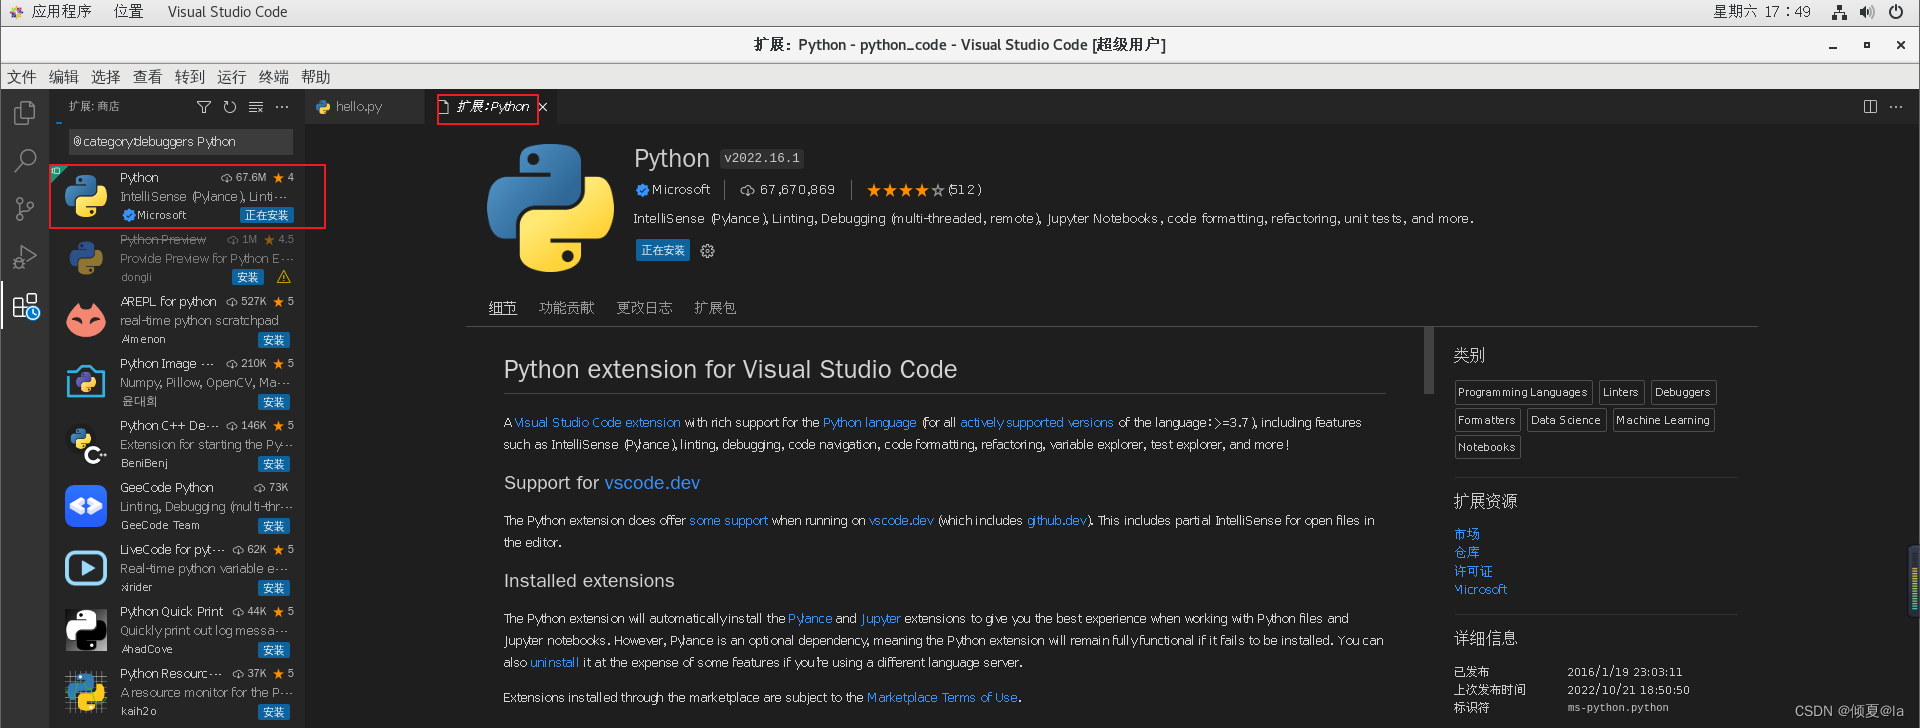Viewport: 1920px width, 728px height.
Task: Click the Data Science category tag
Action: (1566, 420)
